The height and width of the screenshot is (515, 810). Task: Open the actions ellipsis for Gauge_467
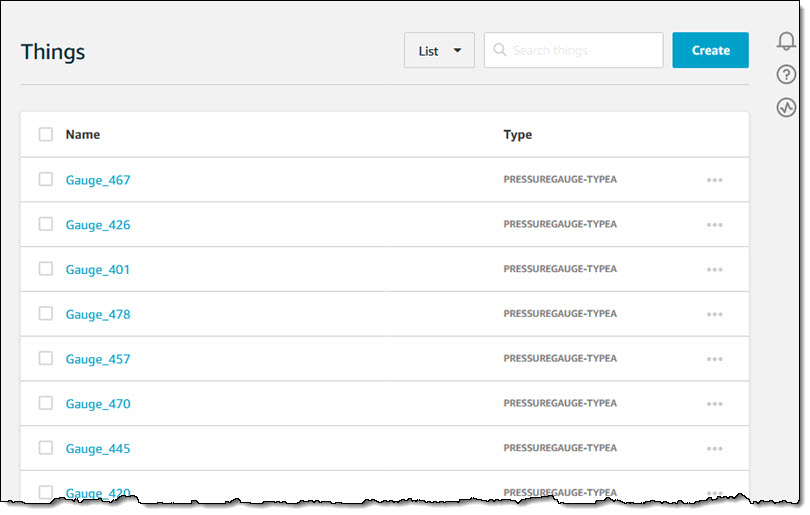pyautogui.click(x=714, y=181)
